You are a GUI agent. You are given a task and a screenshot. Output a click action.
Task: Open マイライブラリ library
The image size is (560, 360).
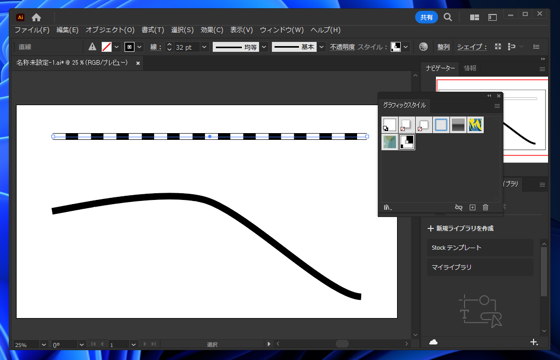(480, 267)
